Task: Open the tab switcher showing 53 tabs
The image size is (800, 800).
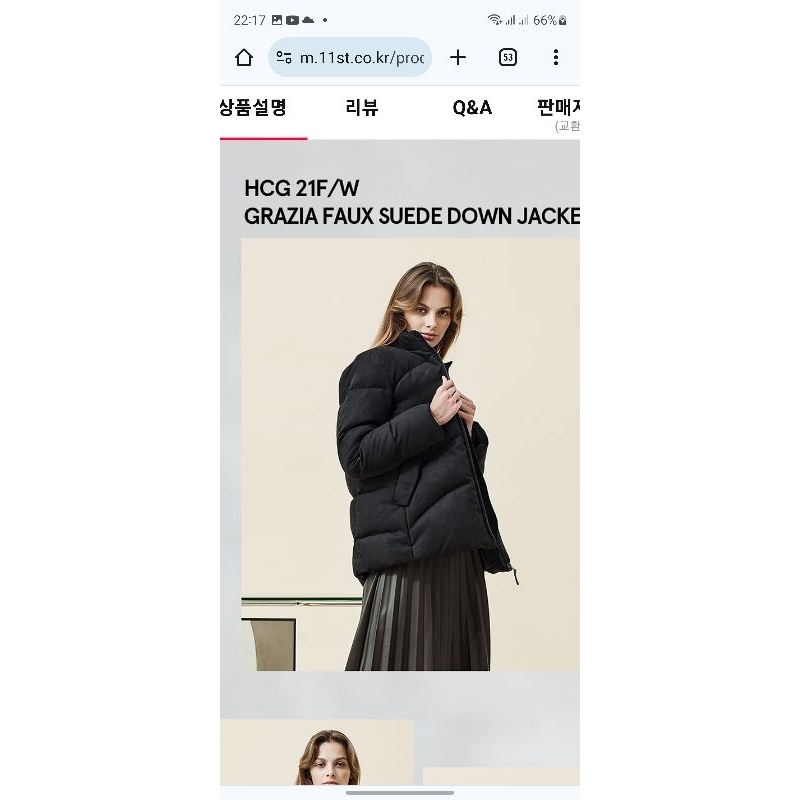Action: (507, 57)
